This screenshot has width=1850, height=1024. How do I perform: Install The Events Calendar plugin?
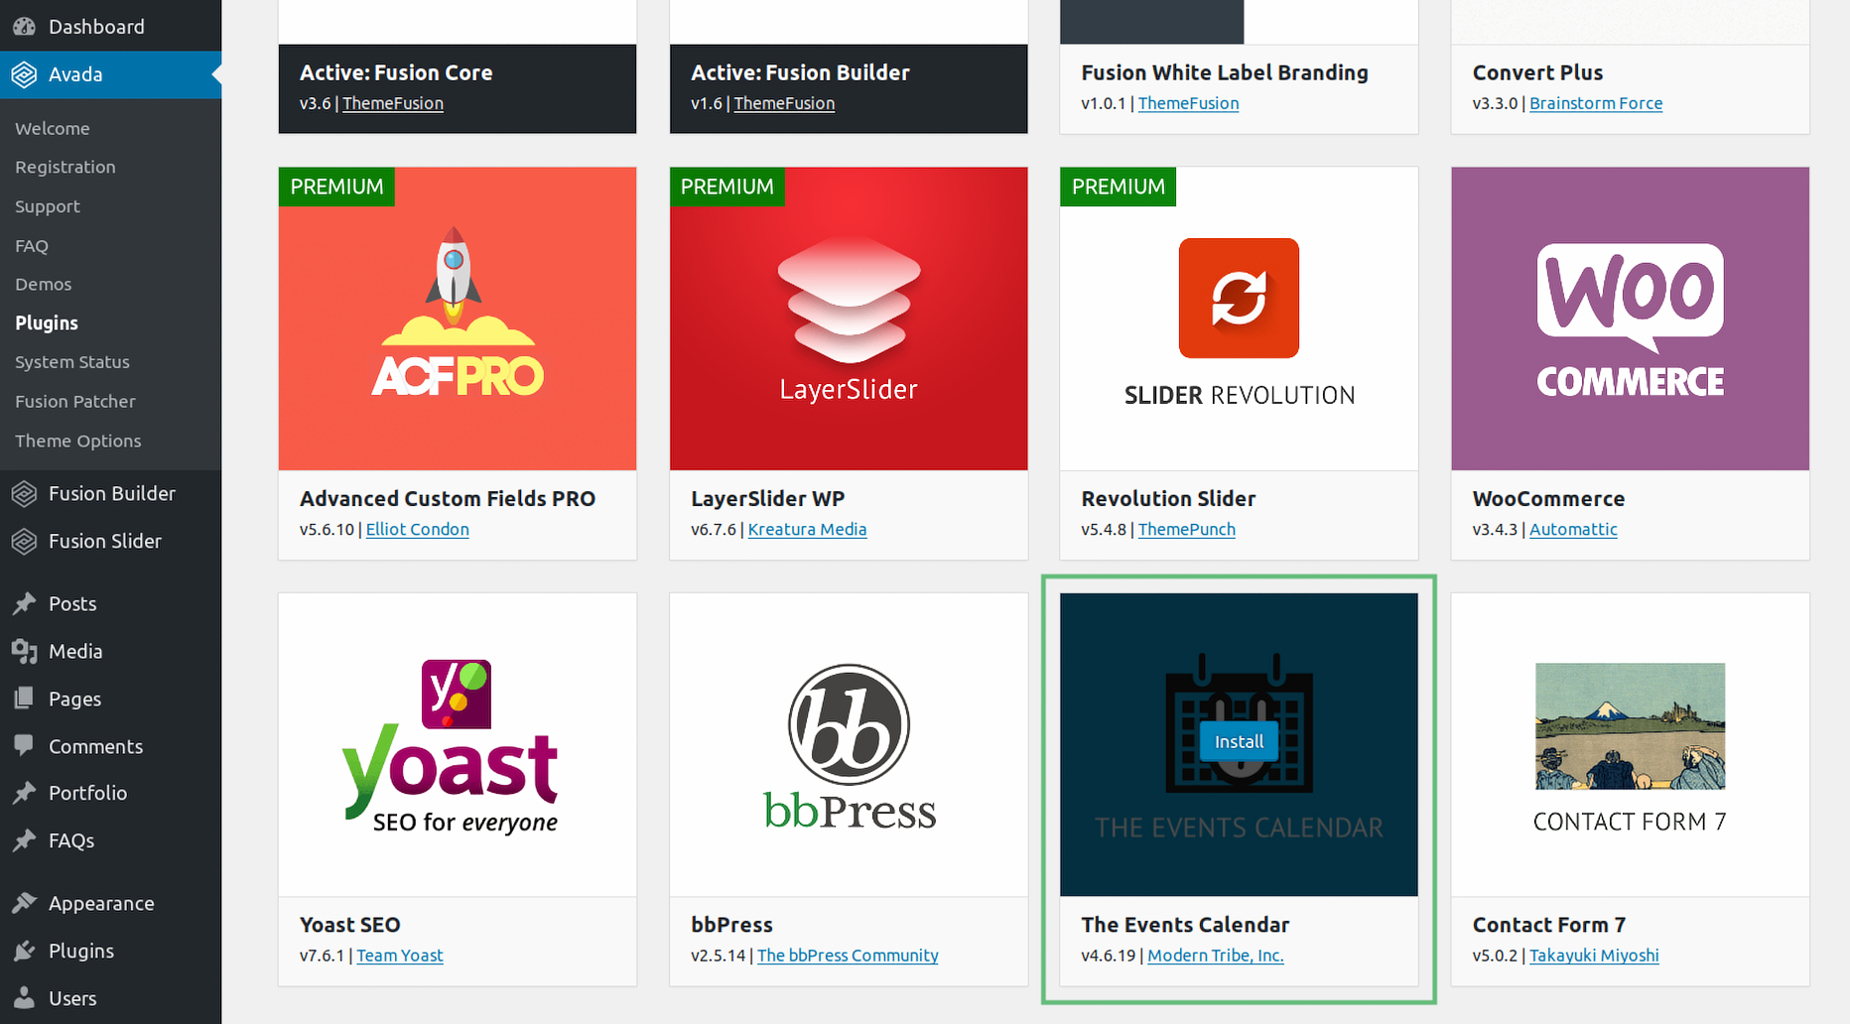click(x=1239, y=742)
